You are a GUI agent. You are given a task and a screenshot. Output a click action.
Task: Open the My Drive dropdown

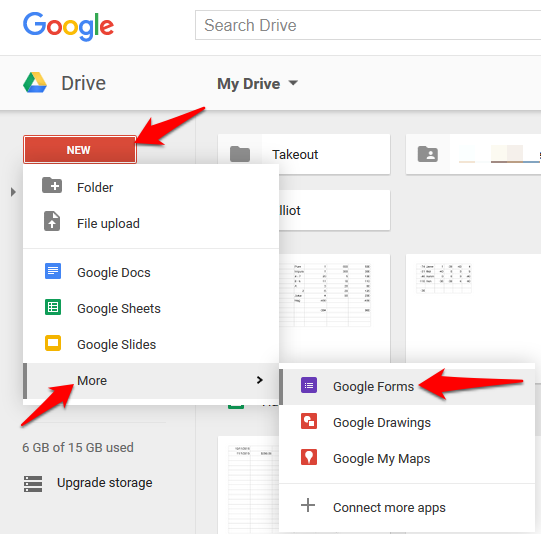tap(257, 83)
